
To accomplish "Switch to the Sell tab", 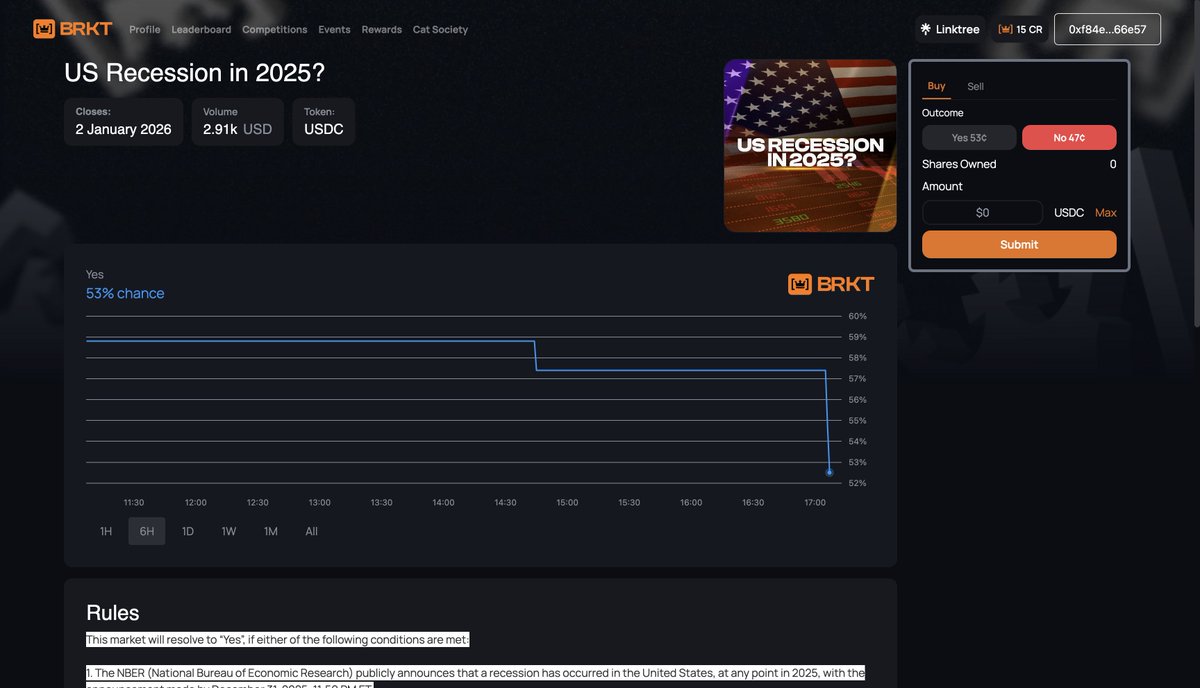I will point(975,86).
